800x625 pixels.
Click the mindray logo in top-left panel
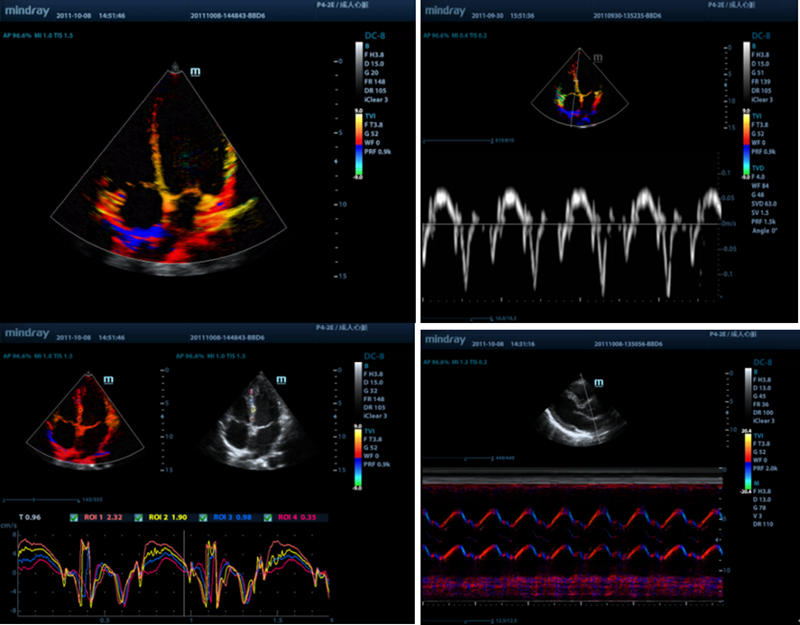(x=27, y=9)
